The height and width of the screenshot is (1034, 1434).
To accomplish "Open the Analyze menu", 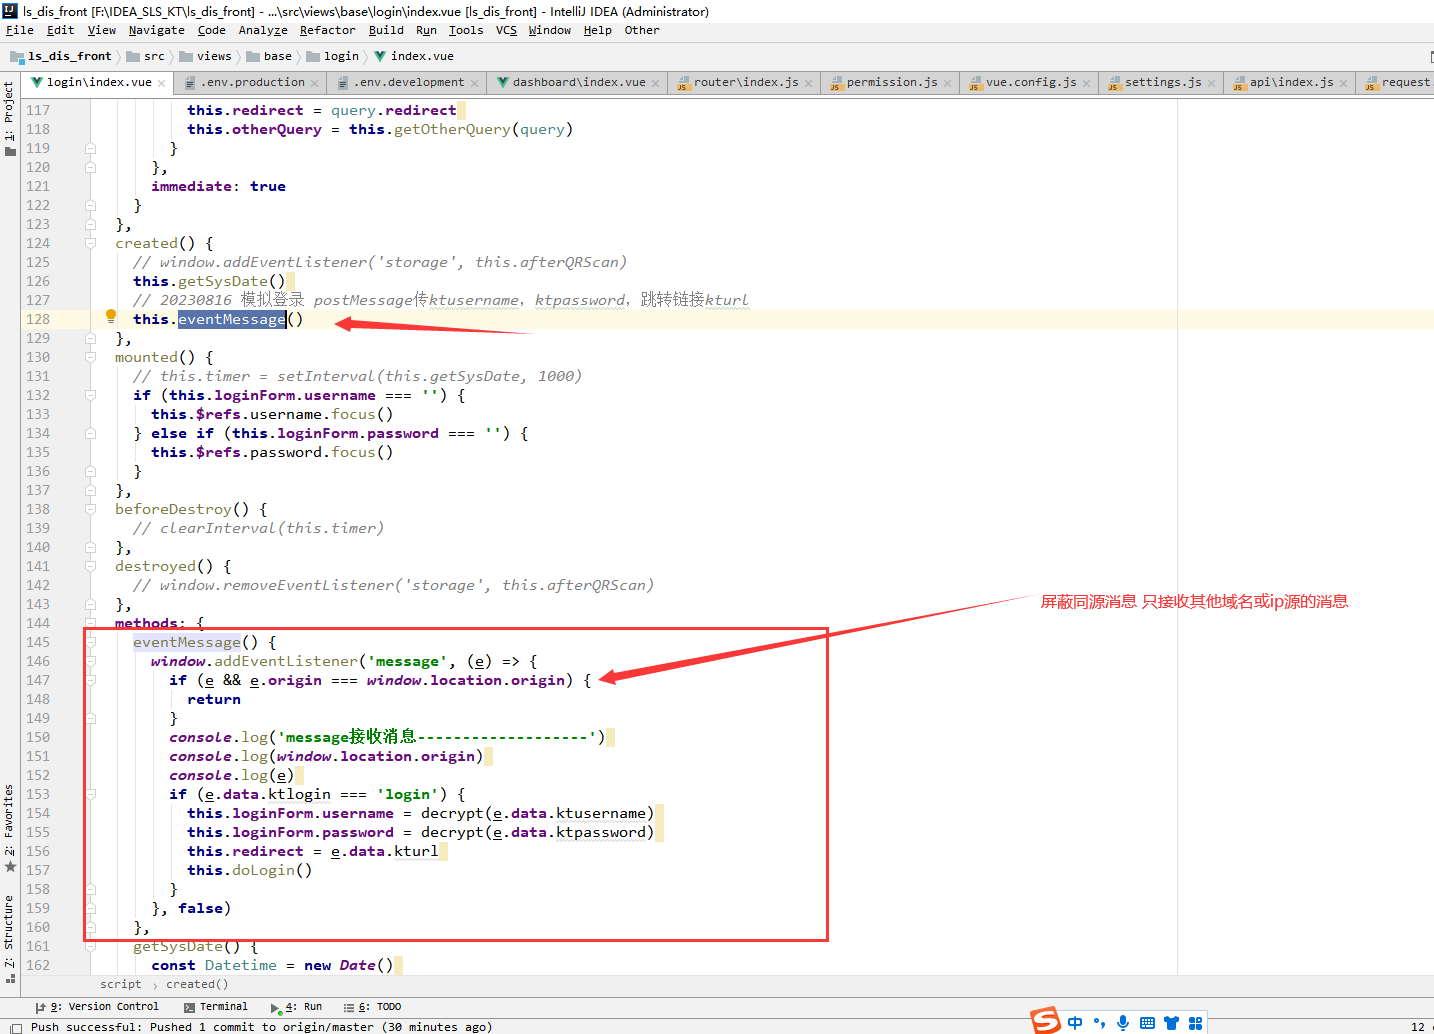I will 263,30.
